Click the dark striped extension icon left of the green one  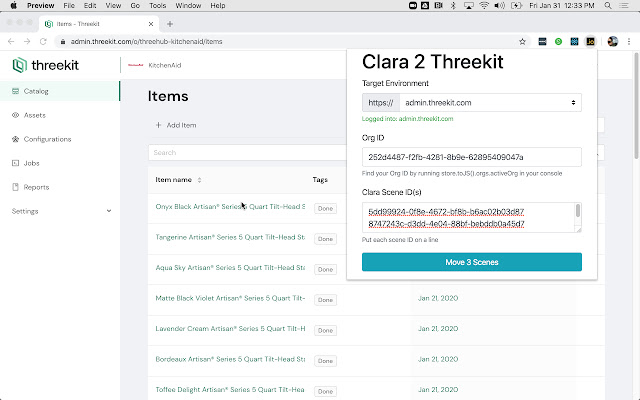click(x=542, y=41)
